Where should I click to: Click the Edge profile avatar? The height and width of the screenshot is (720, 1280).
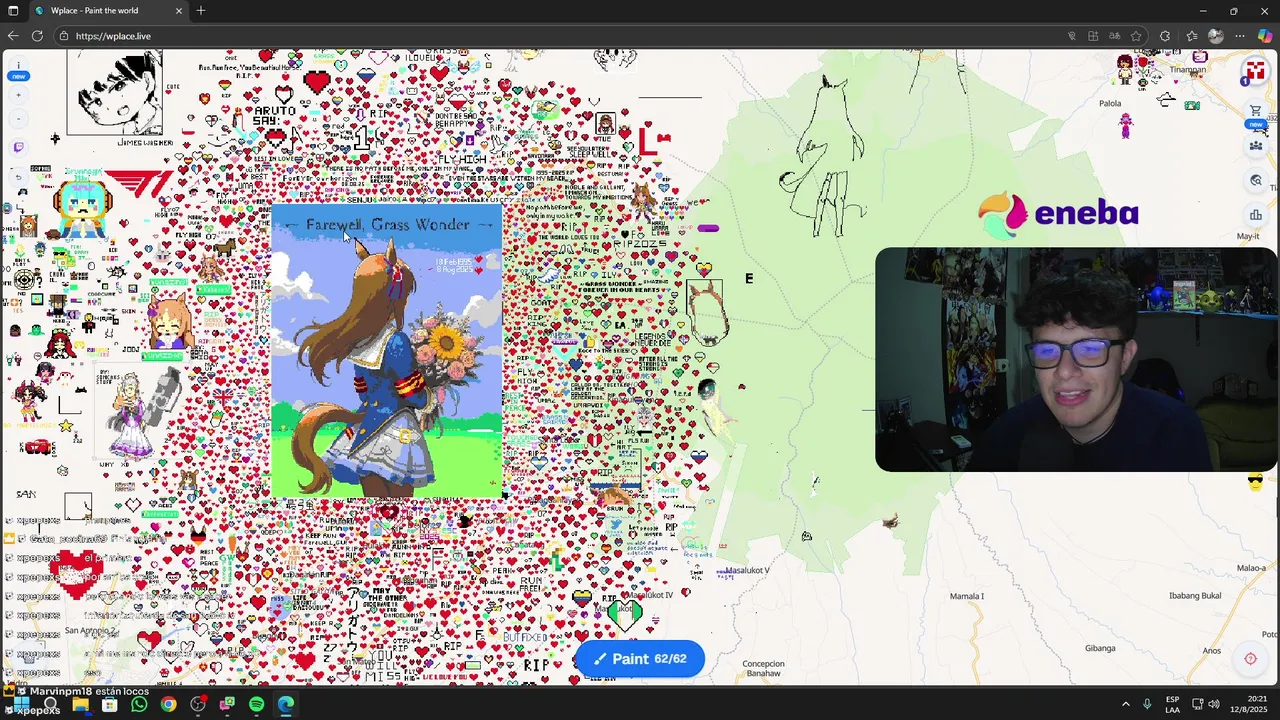1215,36
